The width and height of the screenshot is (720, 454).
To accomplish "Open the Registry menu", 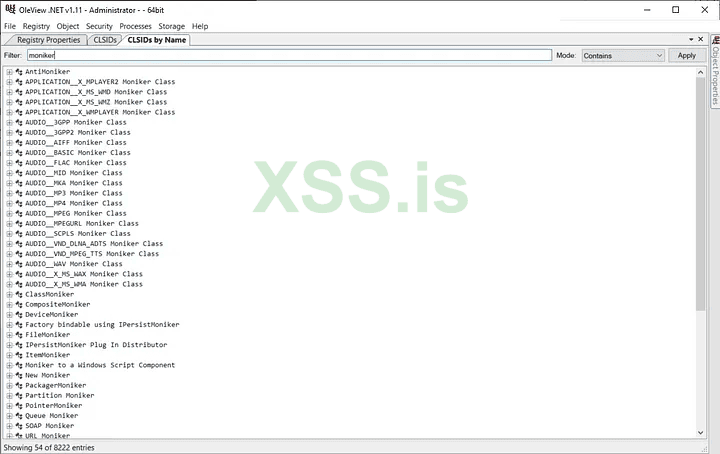I will pos(36,26).
